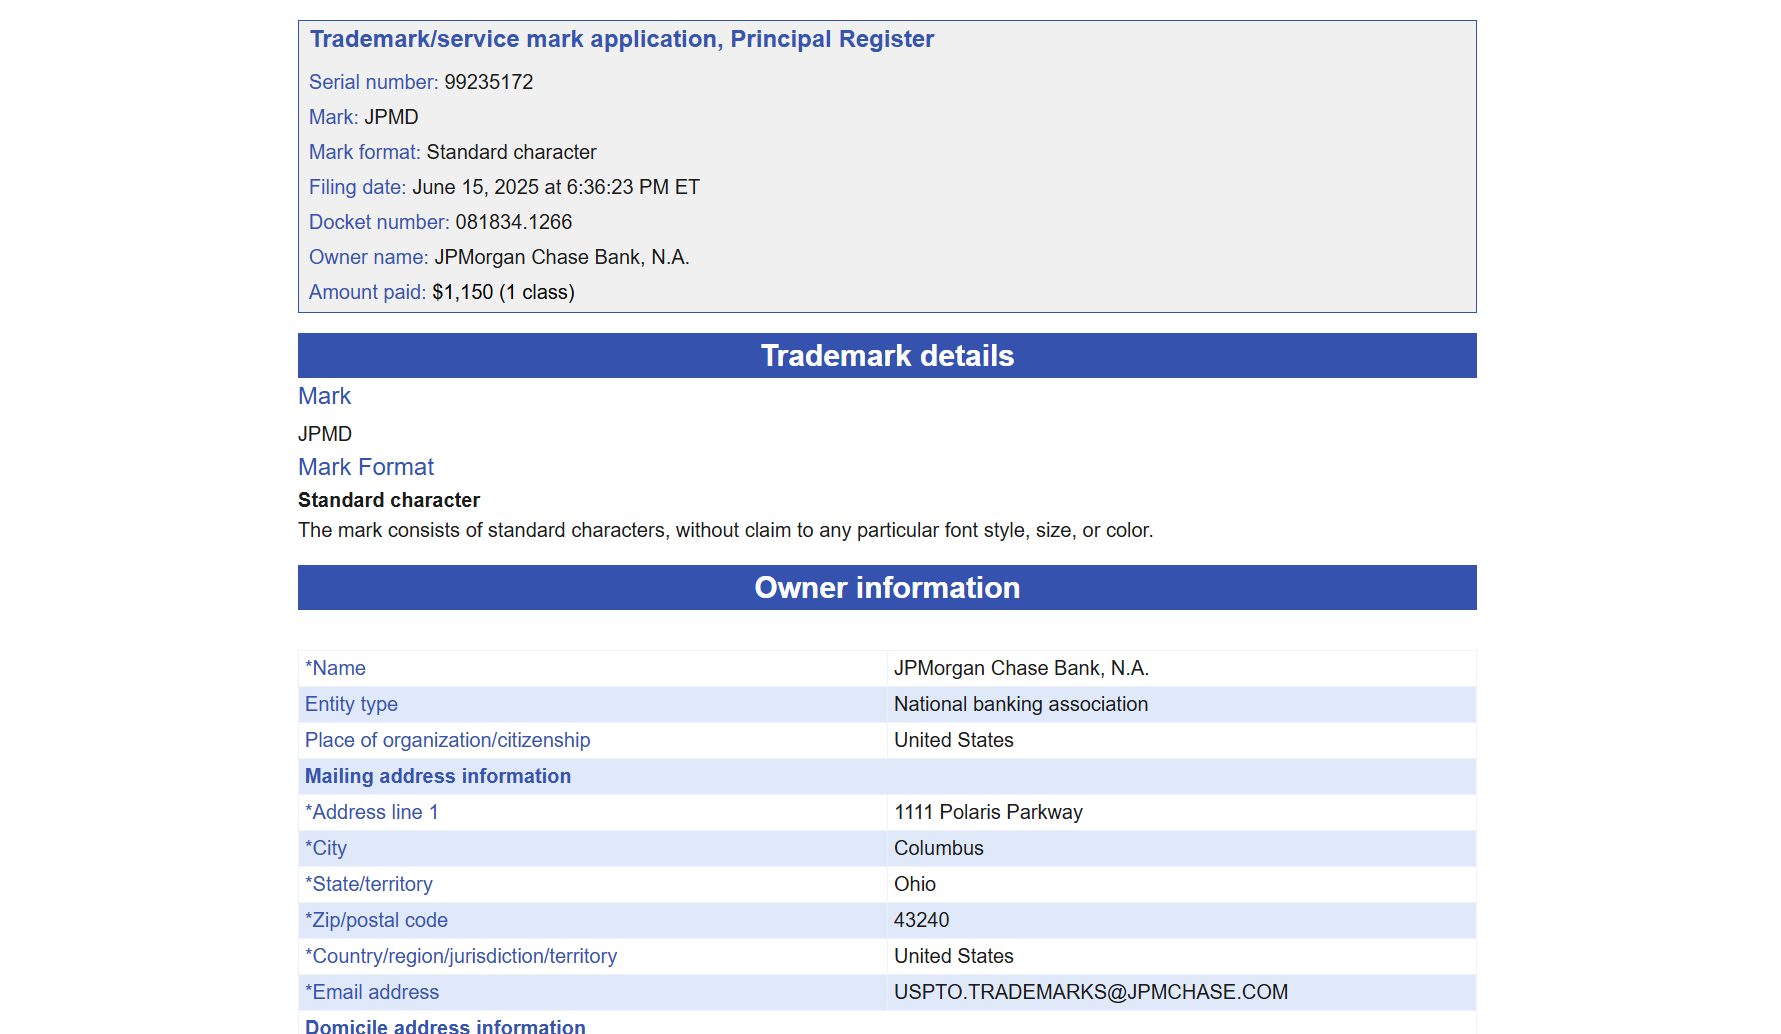Screen dimensions: 1781x1034
Task: Click the '*City' label
Action: click(326, 848)
